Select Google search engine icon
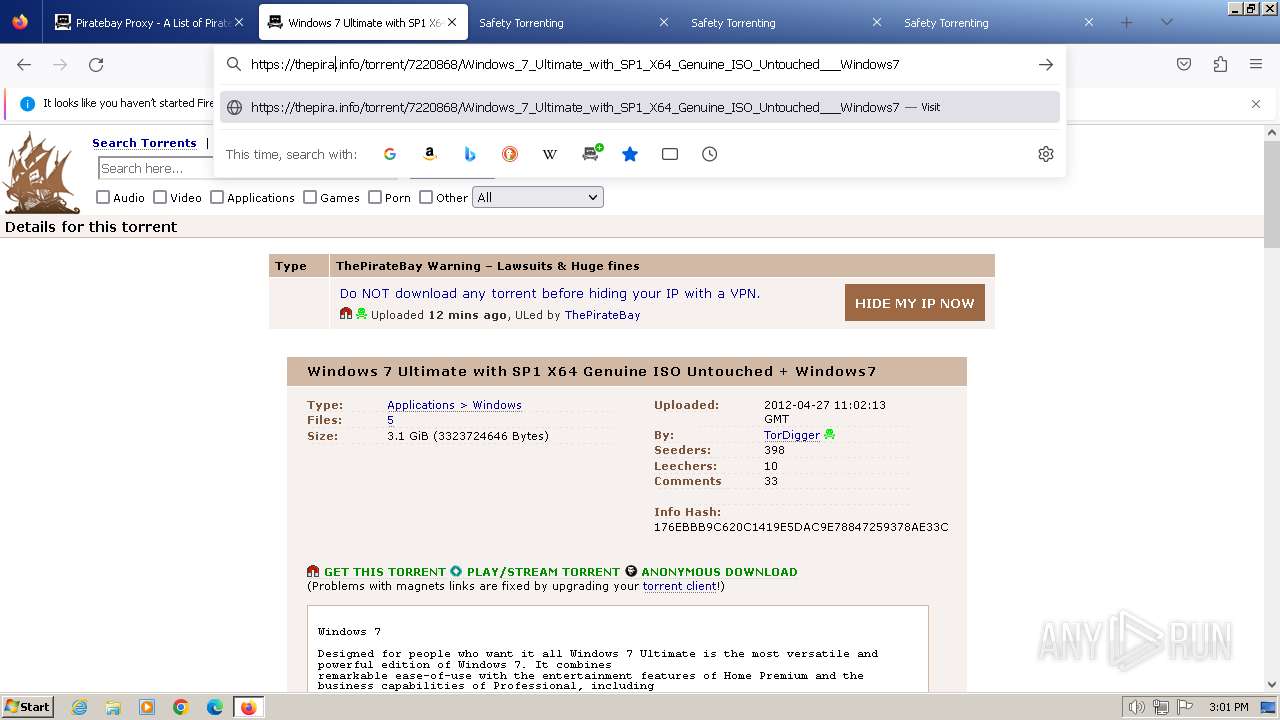Viewport: 1280px width, 720px height. pyautogui.click(x=390, y=154)
